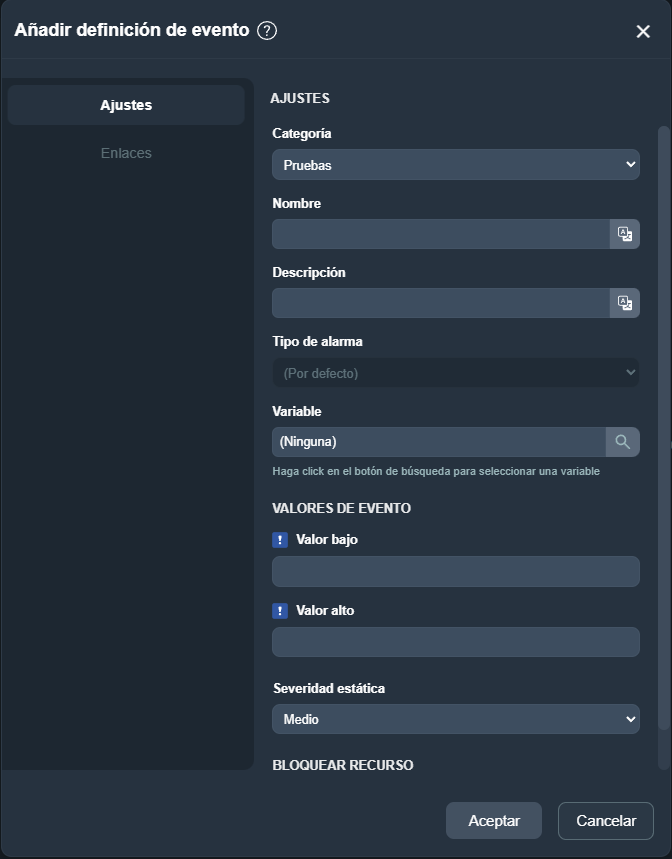Viewport: 672px width, 859px height.
Task: Click the Valor alto exclamation icon
Action: point(280,611)
